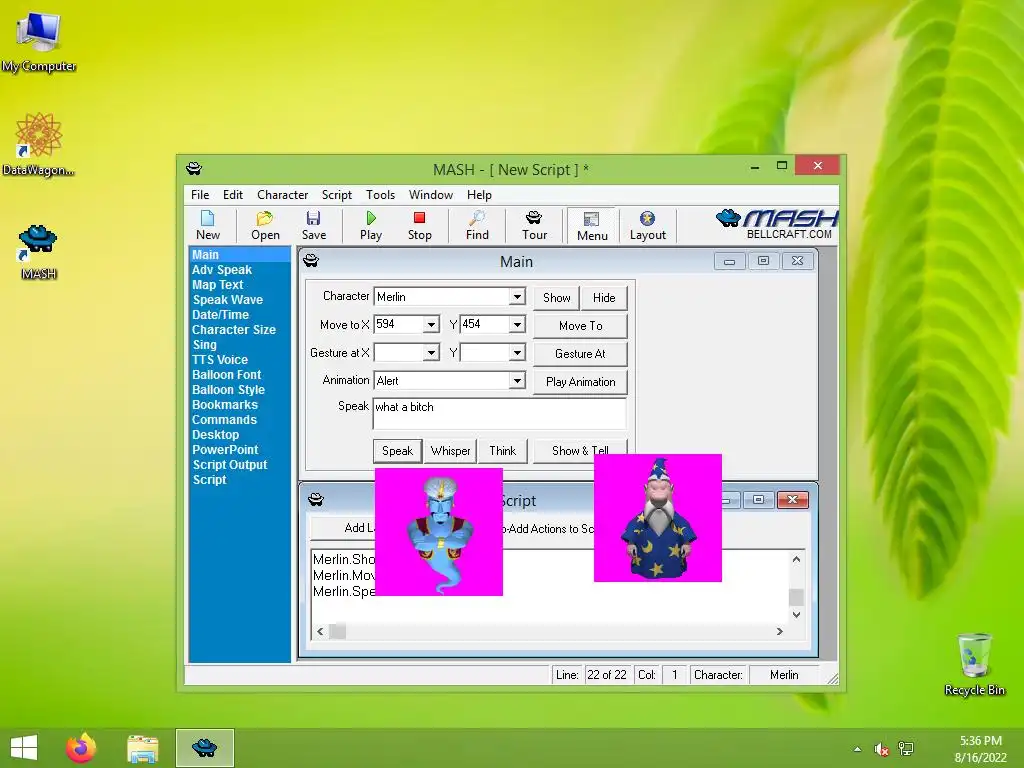1024x768 pixels.
Task: Click the Speak button
Action: pyautogui.click(x=397, y=451)
